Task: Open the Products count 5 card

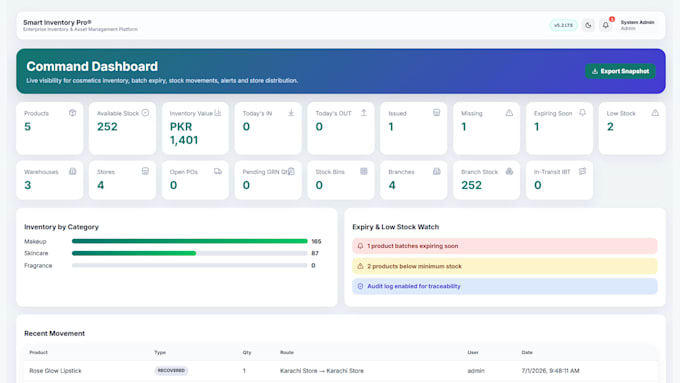Action: [49, 128]
